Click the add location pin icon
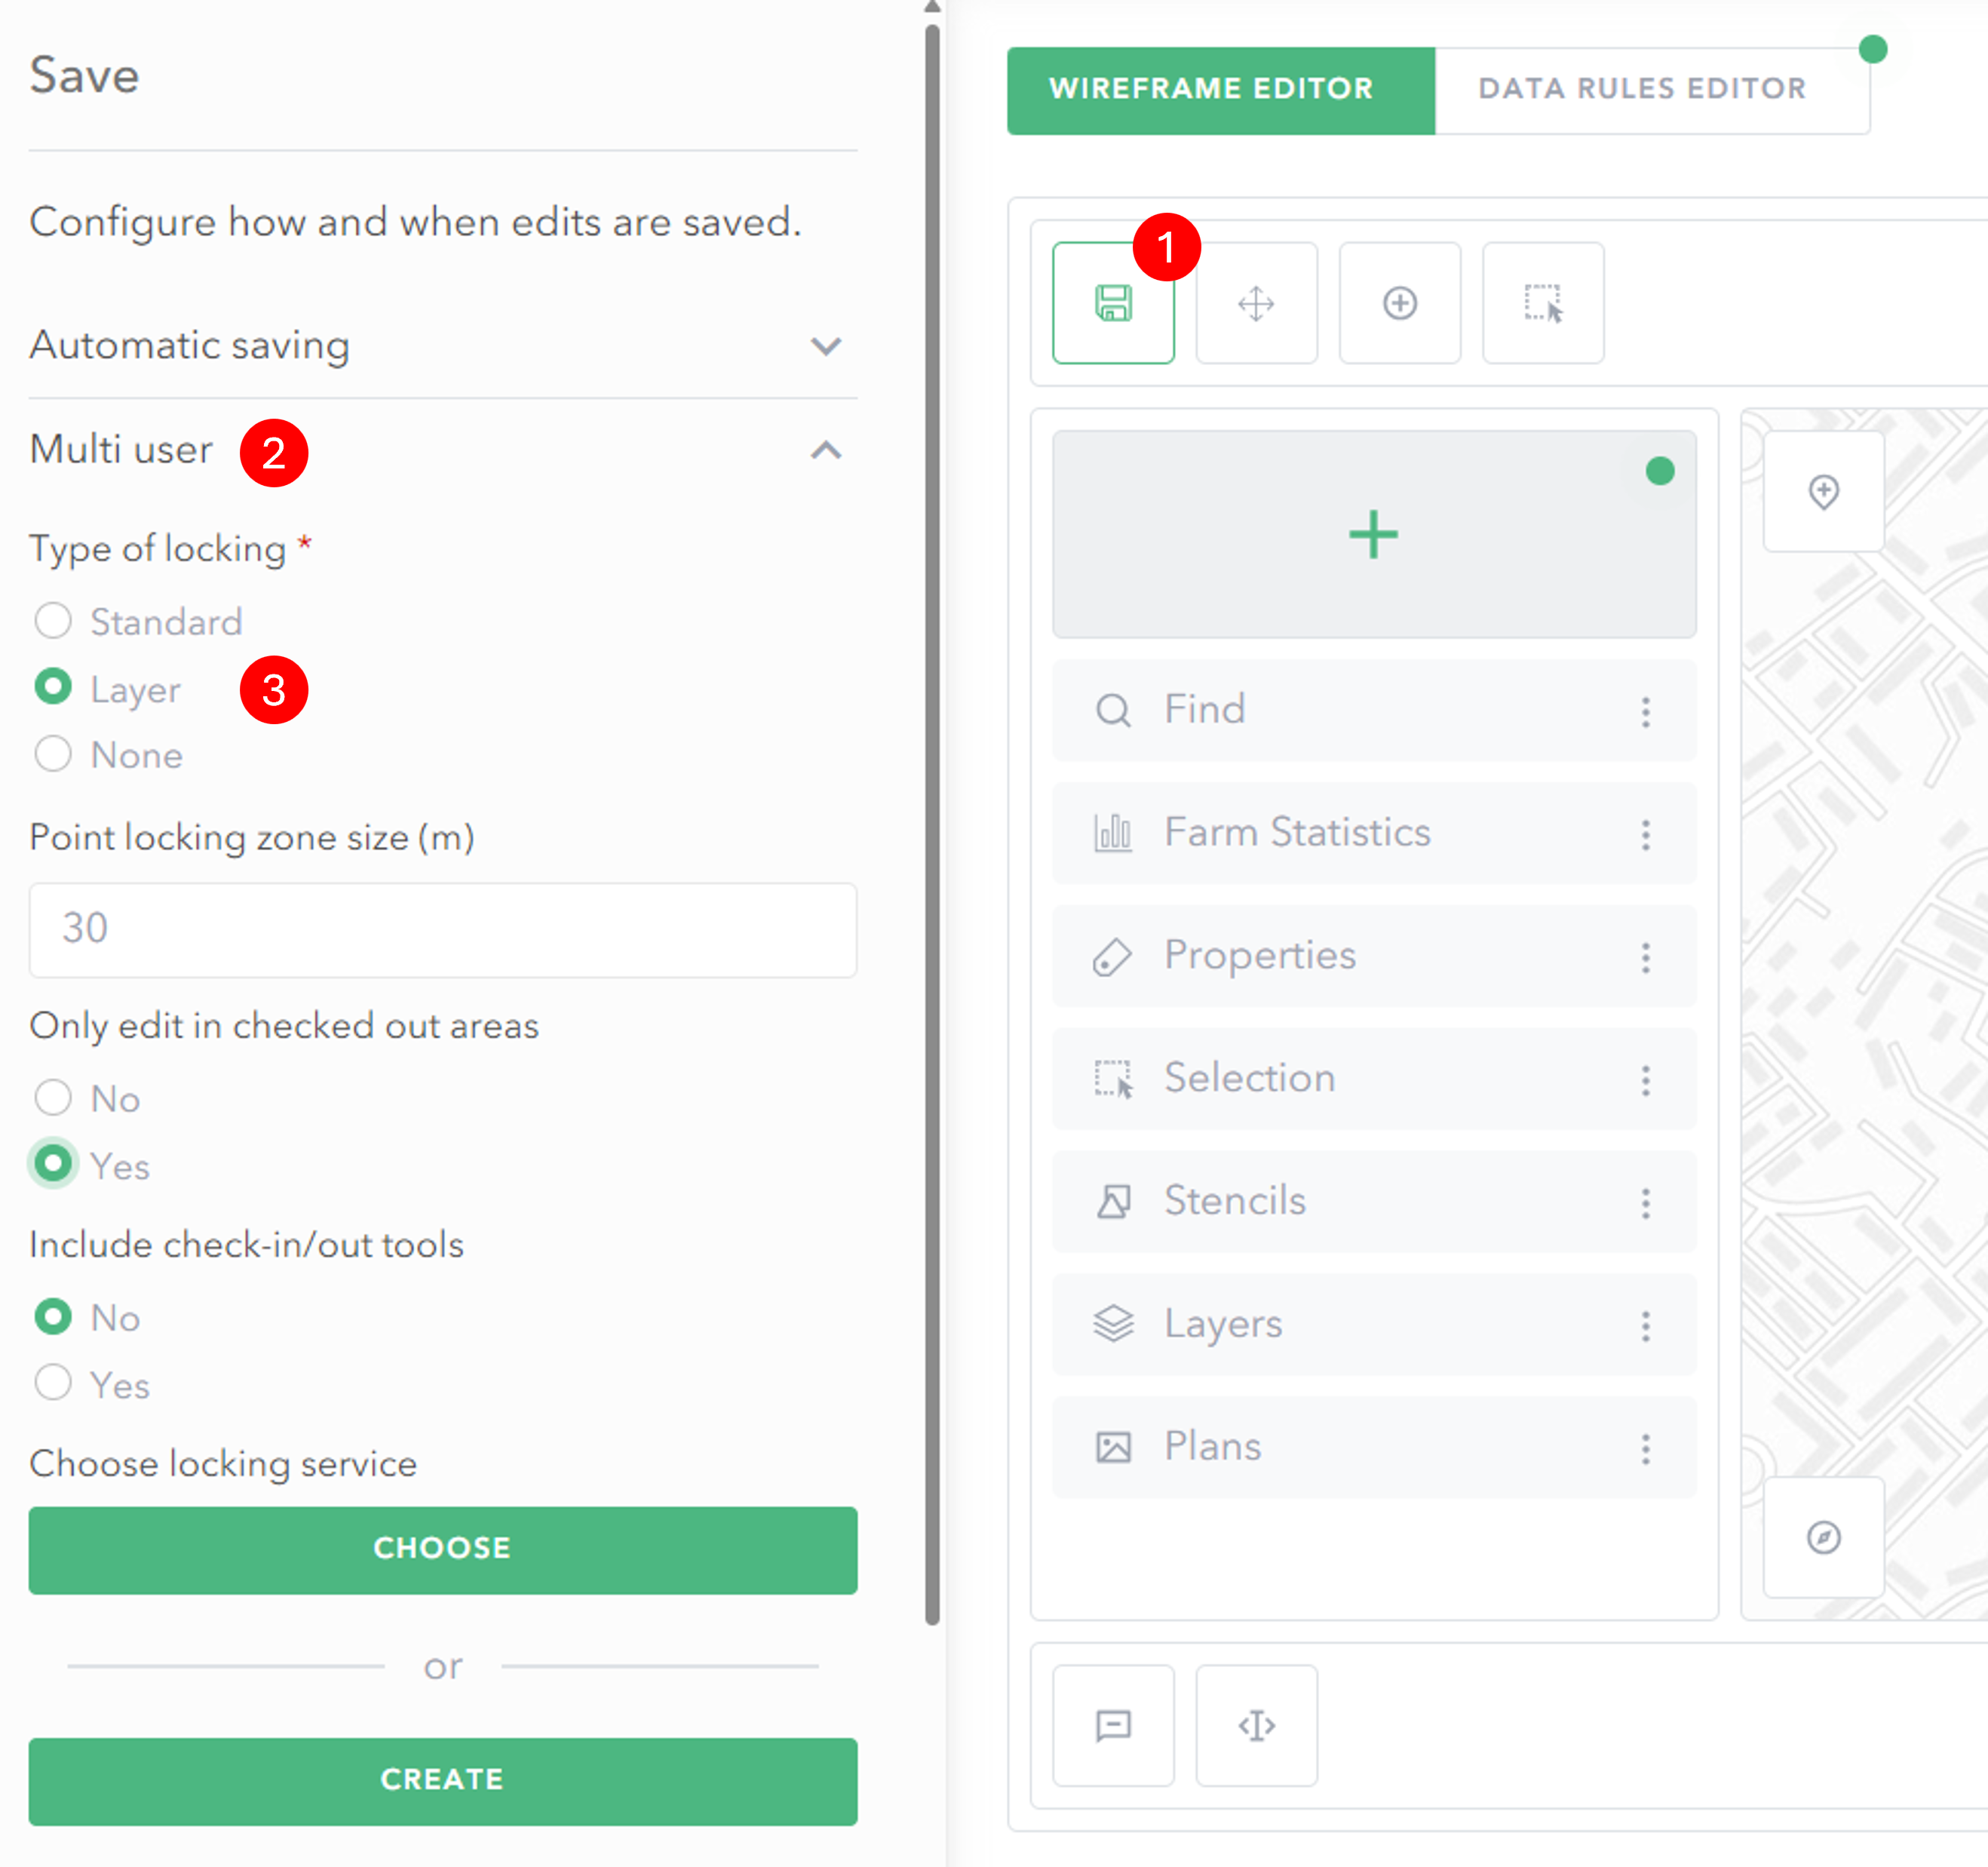 click(1823, 491)
